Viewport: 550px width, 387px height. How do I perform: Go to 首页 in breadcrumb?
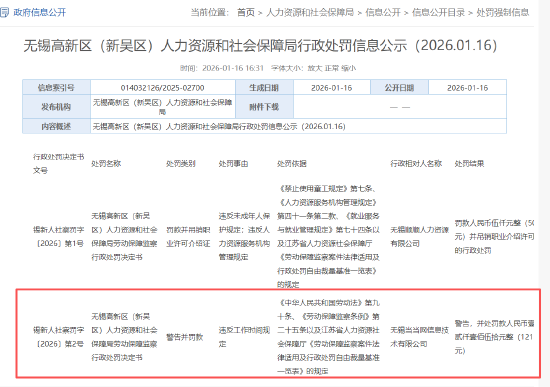point(246,13)
